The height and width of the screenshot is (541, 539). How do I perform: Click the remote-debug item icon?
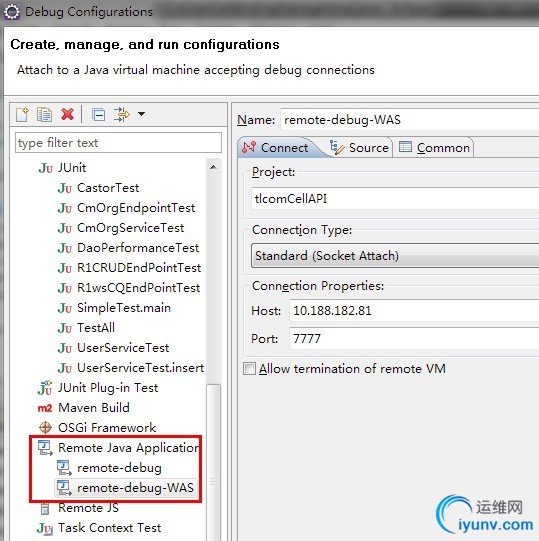tap(64, 468)
